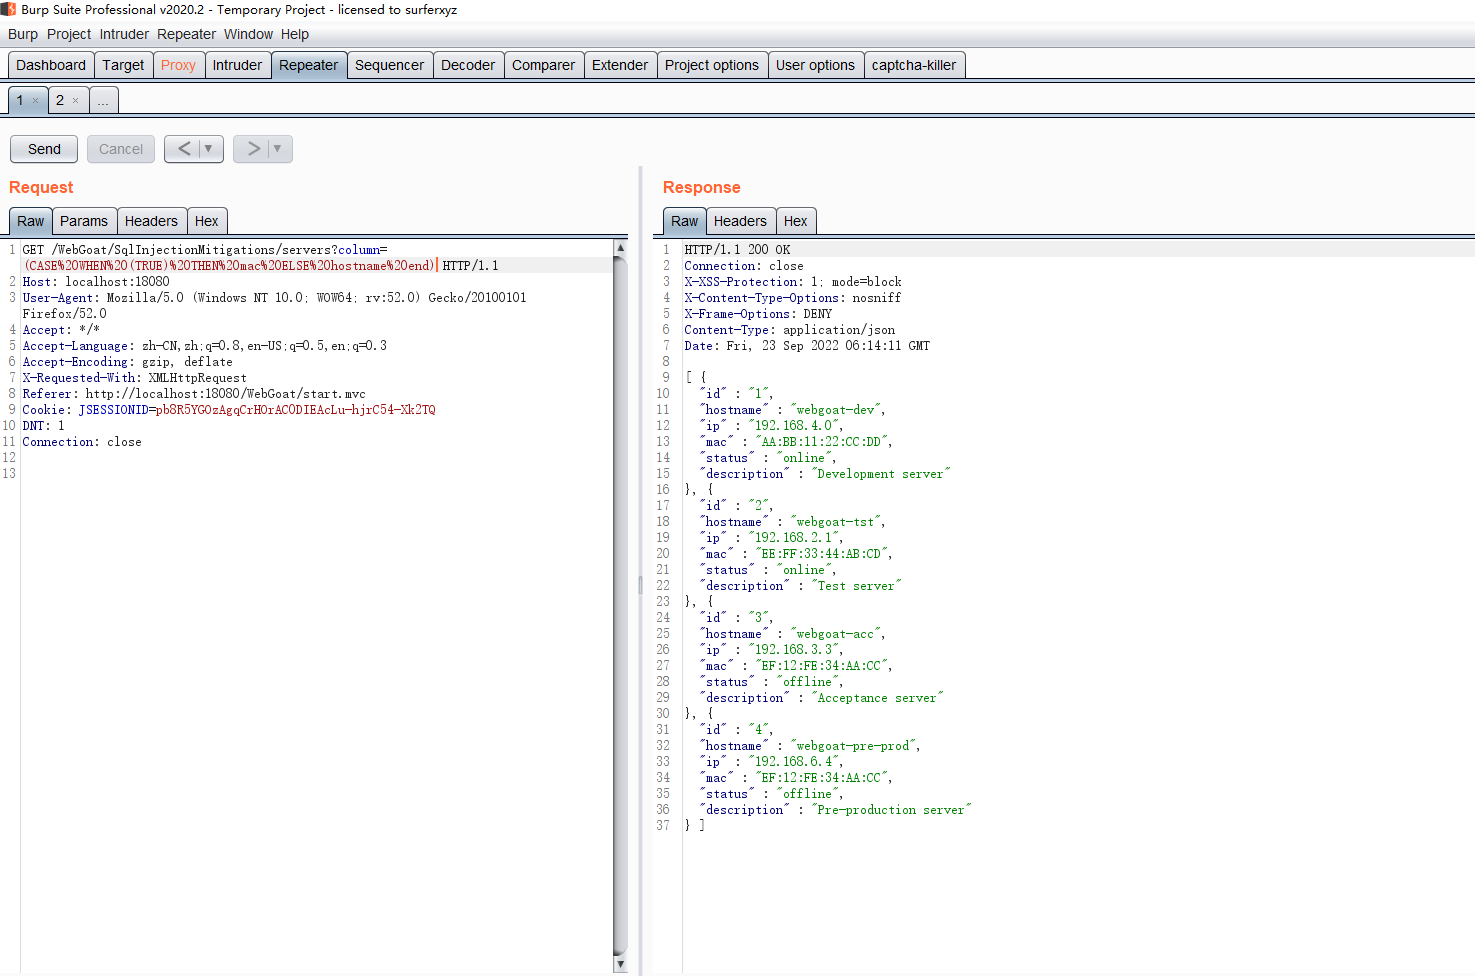
Task: Open the back history dropdown arrow
Action: pos(209,149)
